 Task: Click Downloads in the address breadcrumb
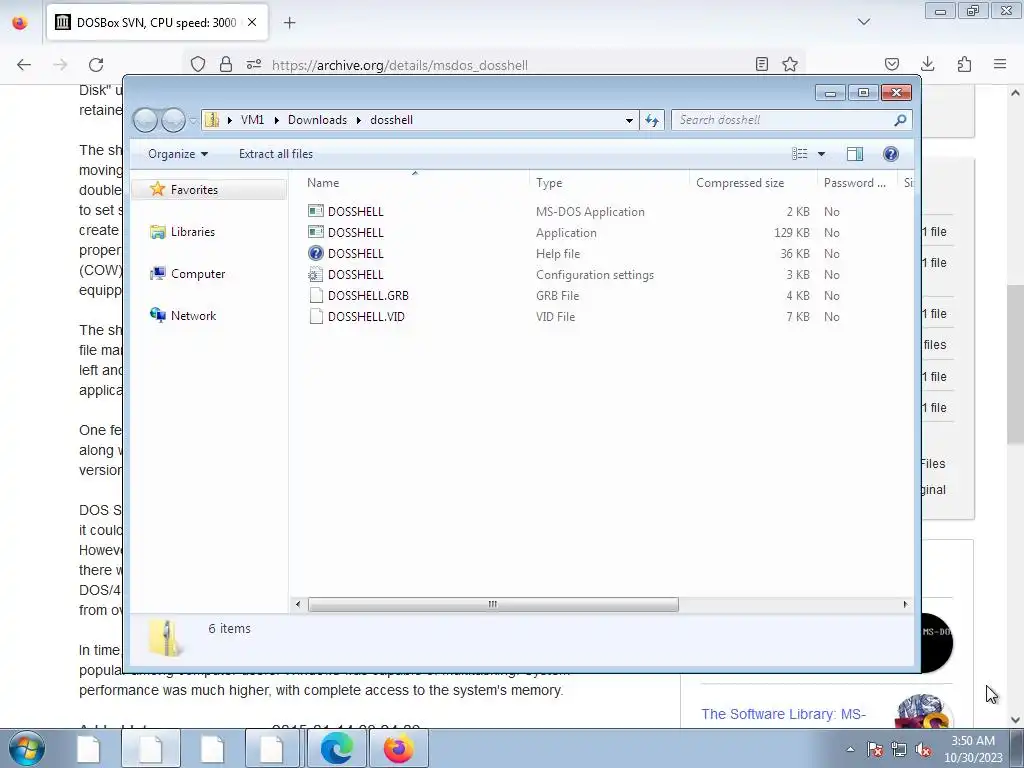tap(317, 120)
